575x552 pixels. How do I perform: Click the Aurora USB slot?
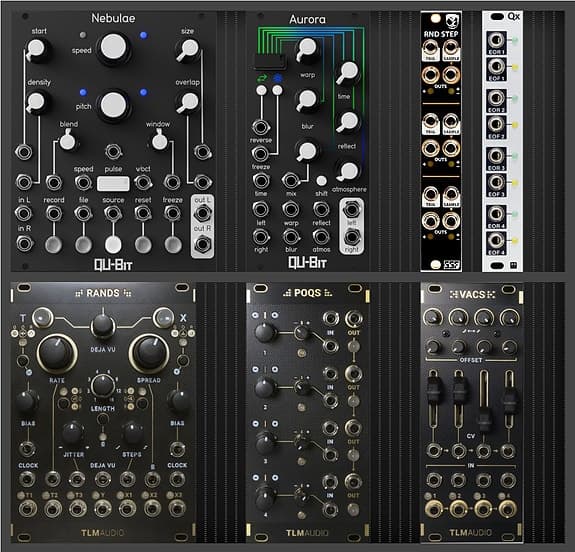(x=270, y=62)
